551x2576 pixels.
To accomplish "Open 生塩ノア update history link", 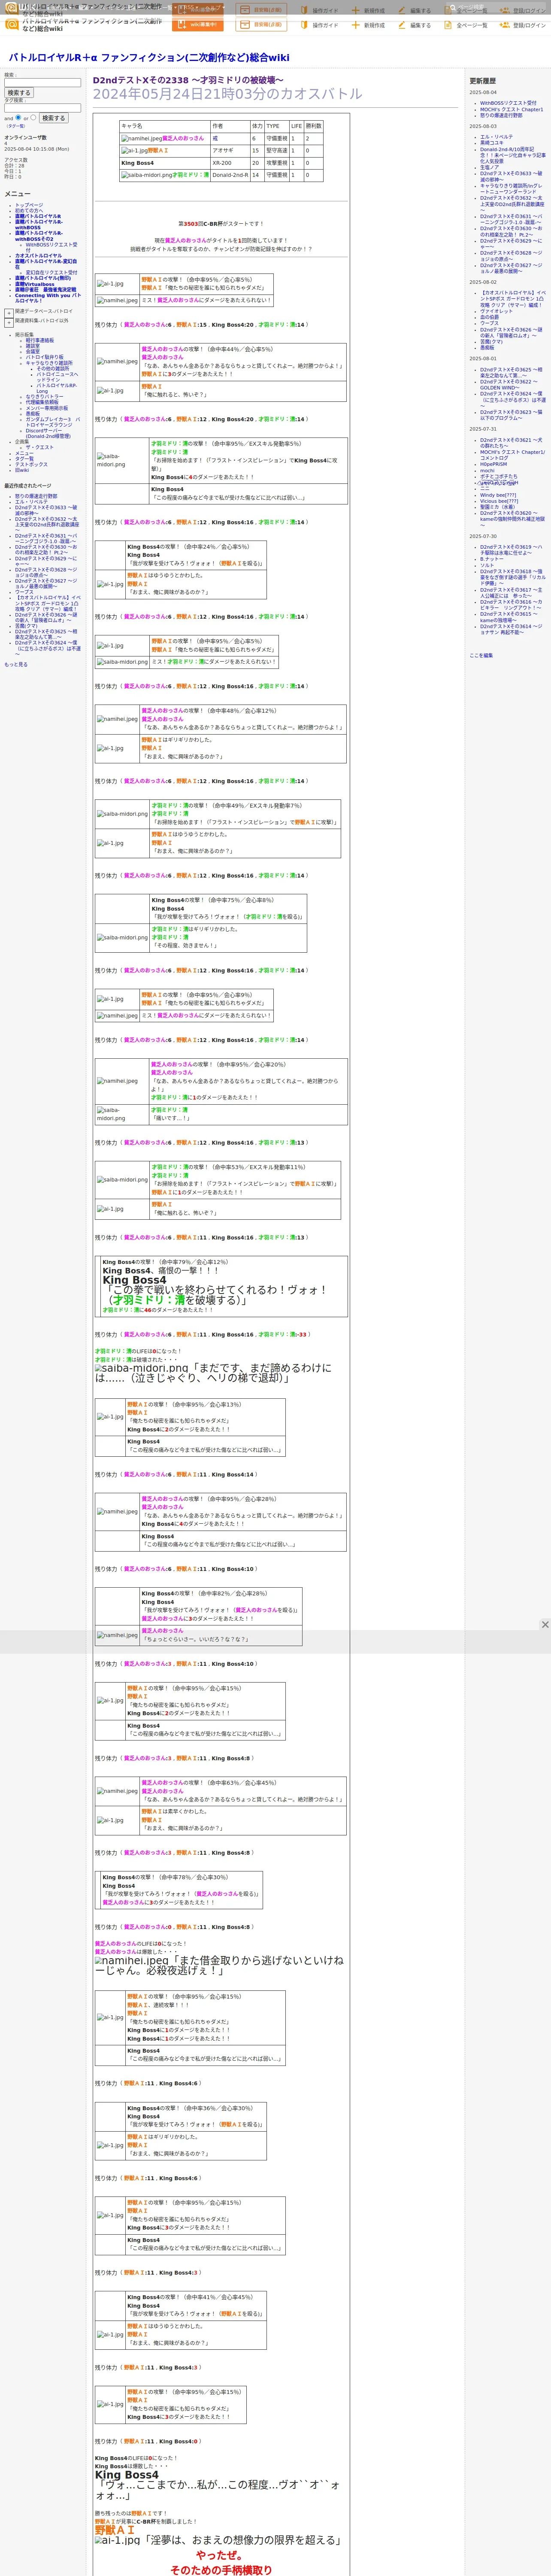I will tap(489, 168).
